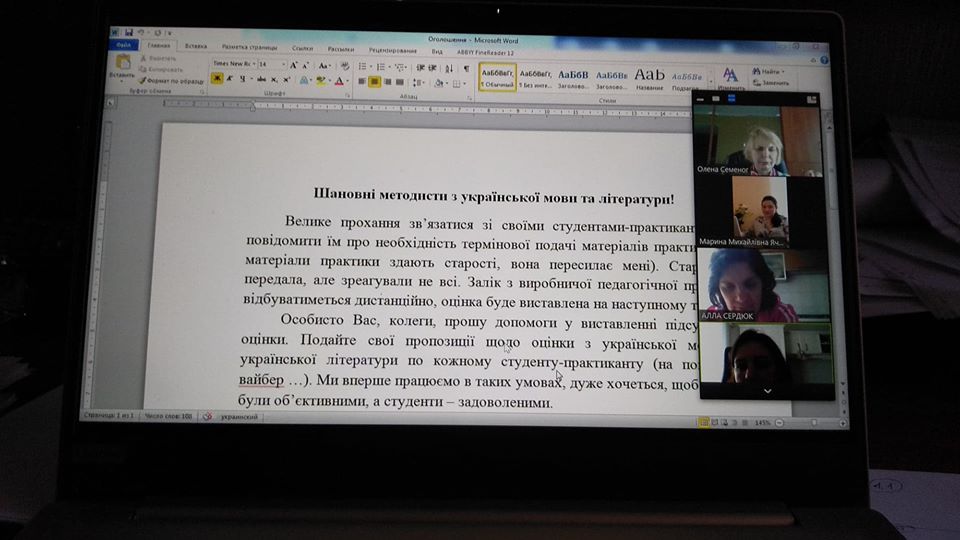Toggle italic formatting button
This screenshot has height=540, width=960.
(x=231, y=79)
